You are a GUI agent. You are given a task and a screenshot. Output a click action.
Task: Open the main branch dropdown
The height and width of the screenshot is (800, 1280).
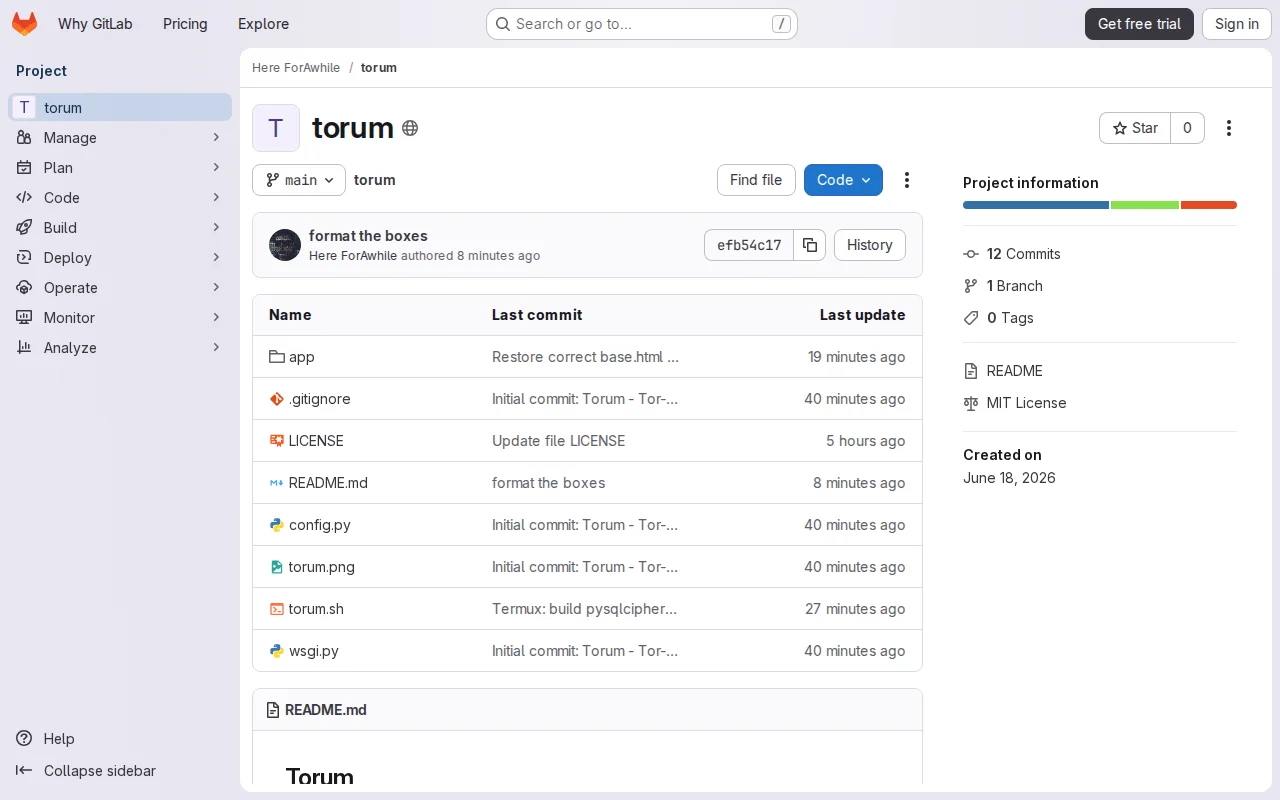pos(299,180)
